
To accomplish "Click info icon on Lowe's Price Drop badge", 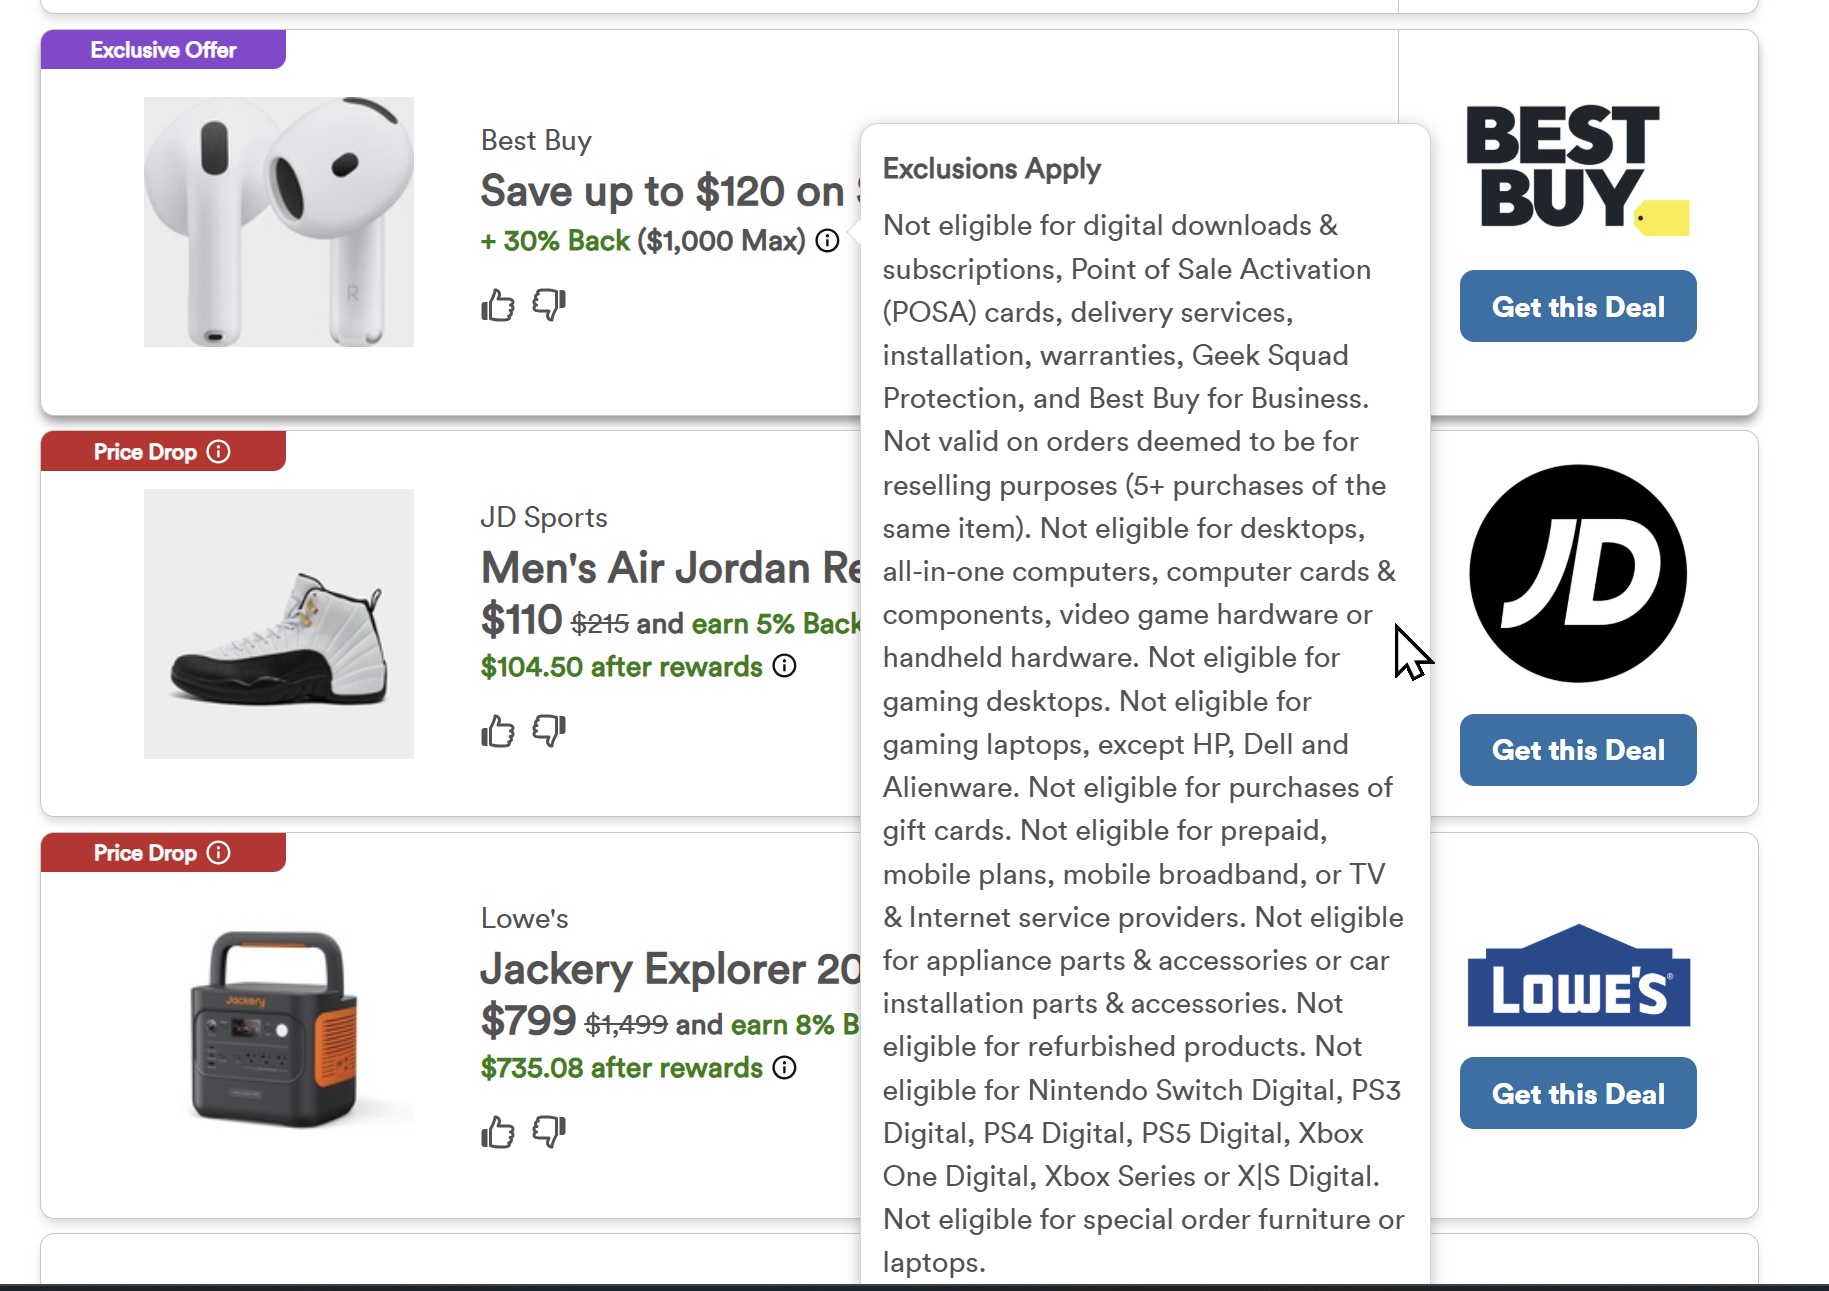I will coord(218,853).
